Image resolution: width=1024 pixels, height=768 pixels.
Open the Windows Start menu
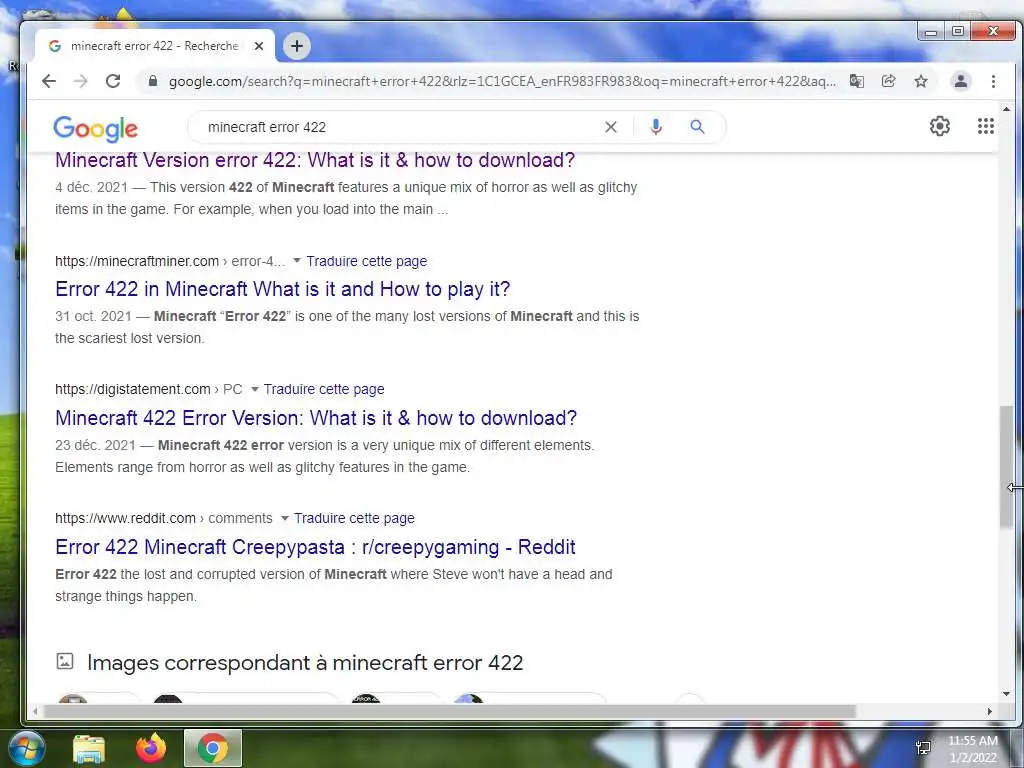click(25, 748)
